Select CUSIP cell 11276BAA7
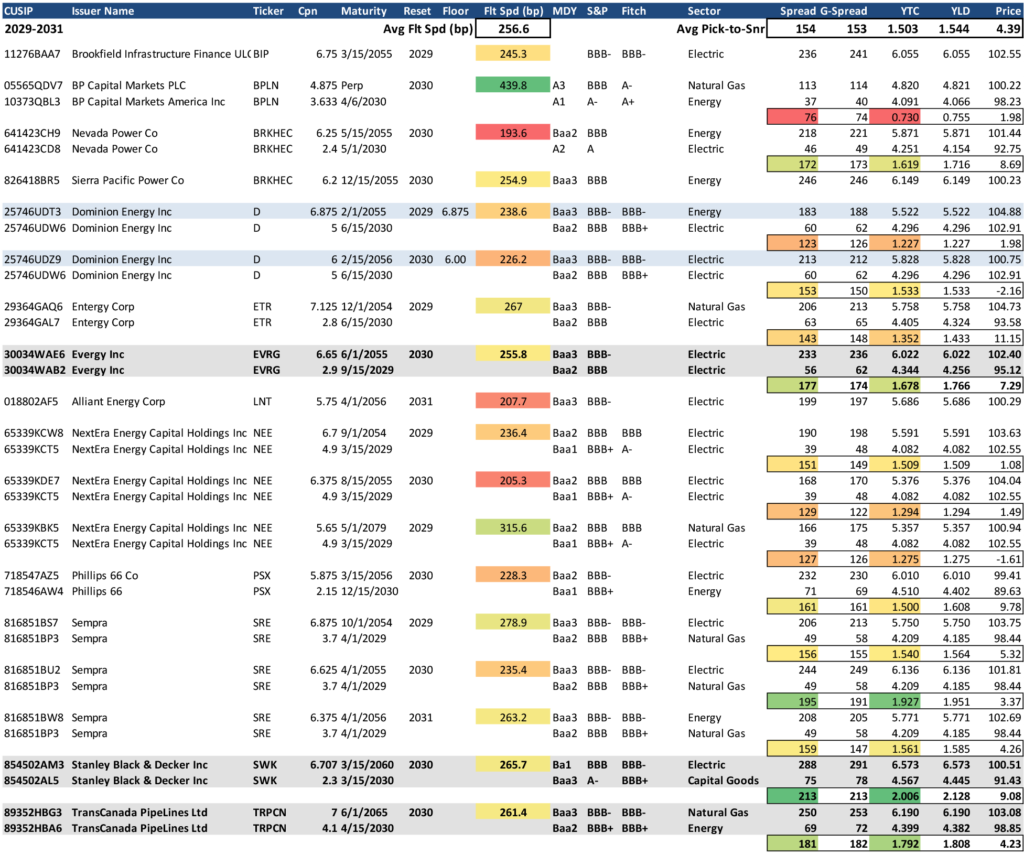The image size is (1024, 855). click(x=33, y=54)
